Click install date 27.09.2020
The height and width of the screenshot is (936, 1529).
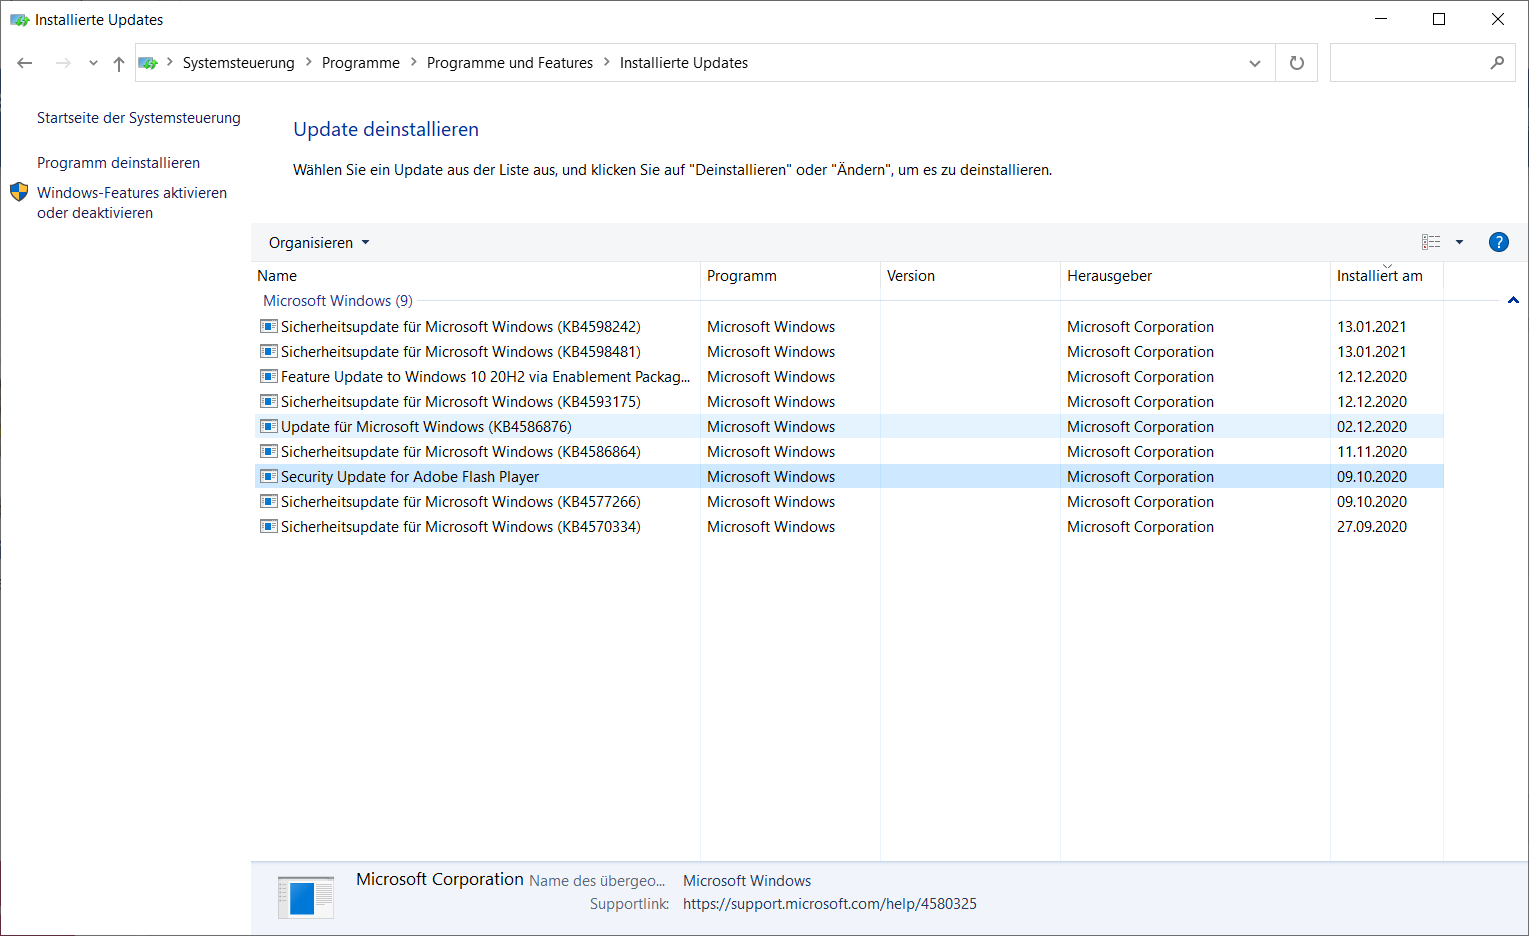pyautogui.click(x=1372, y=527)
